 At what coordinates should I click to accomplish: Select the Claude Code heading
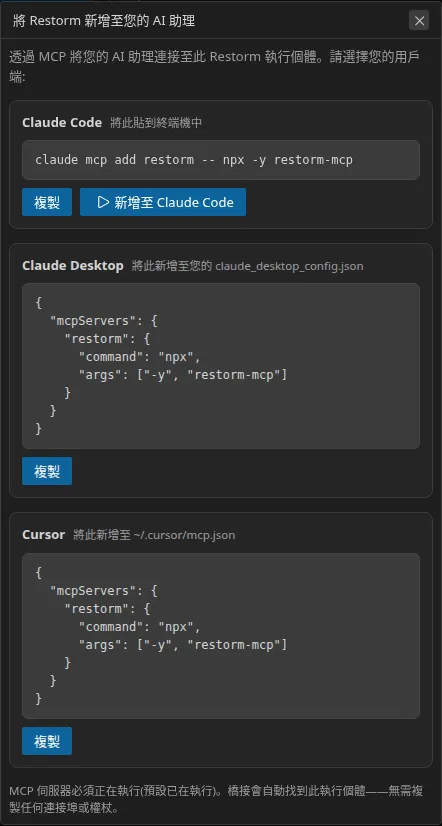pyautogui.click(x=62, y=123)
